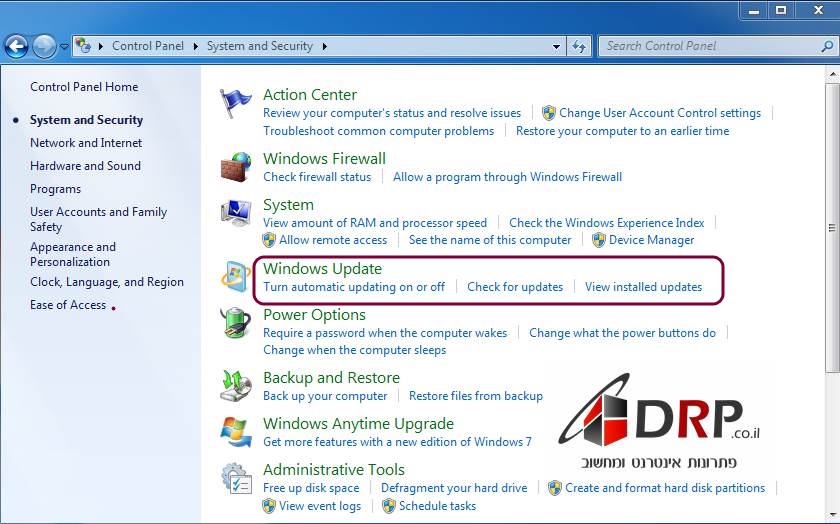840x524 pixels.
Task: Click the Action Center flag icon
Action: [237, 103]
